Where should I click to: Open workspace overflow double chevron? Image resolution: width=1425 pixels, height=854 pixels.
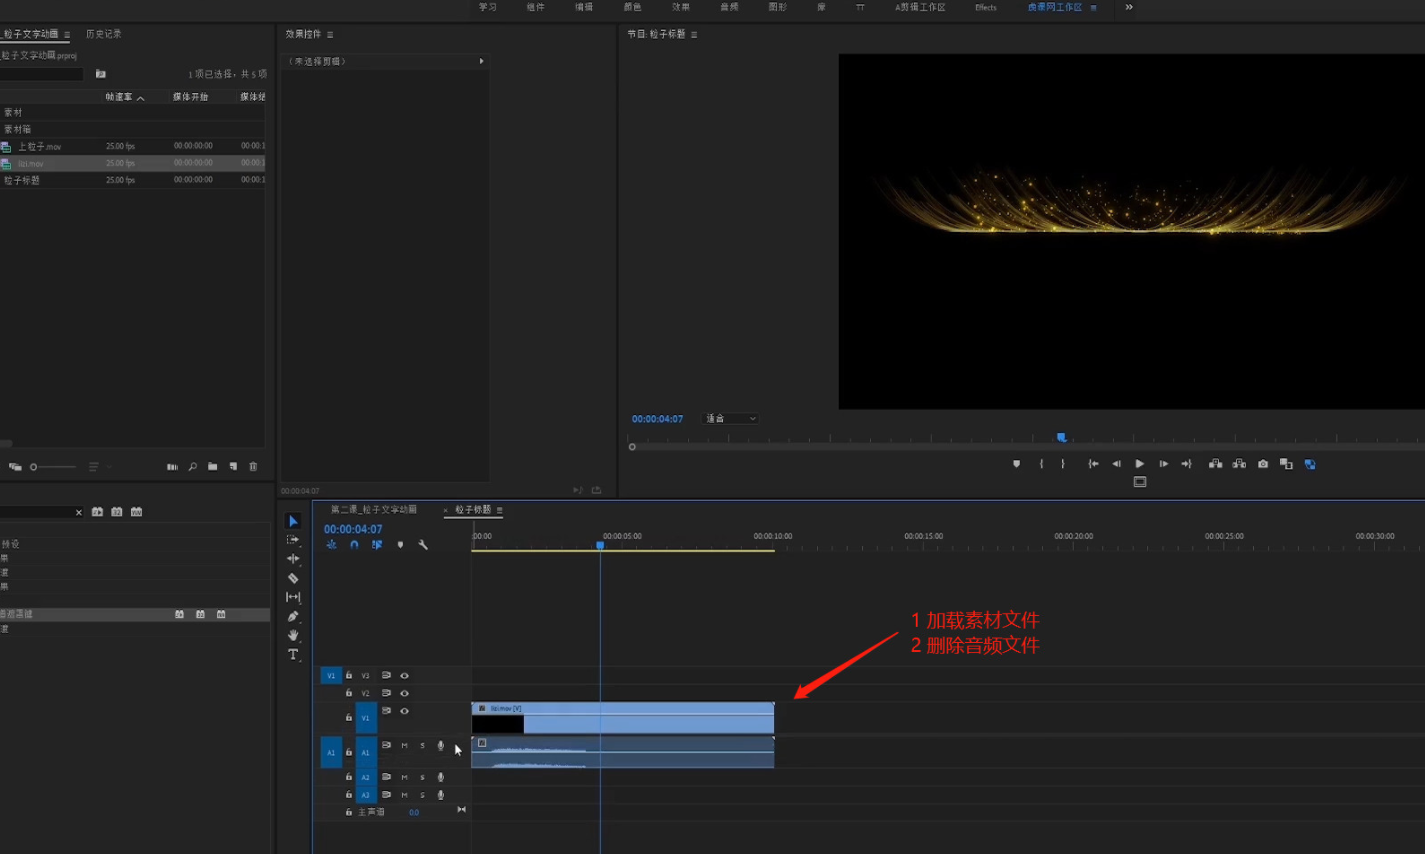coord(1129,7)
